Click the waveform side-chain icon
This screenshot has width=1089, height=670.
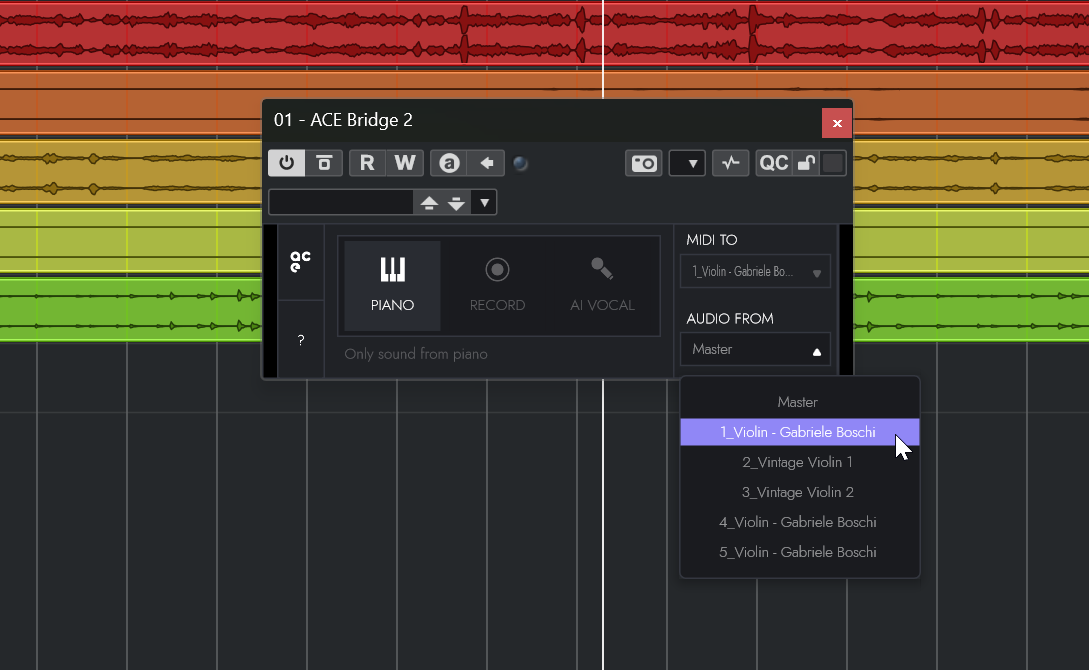[730, 163]
